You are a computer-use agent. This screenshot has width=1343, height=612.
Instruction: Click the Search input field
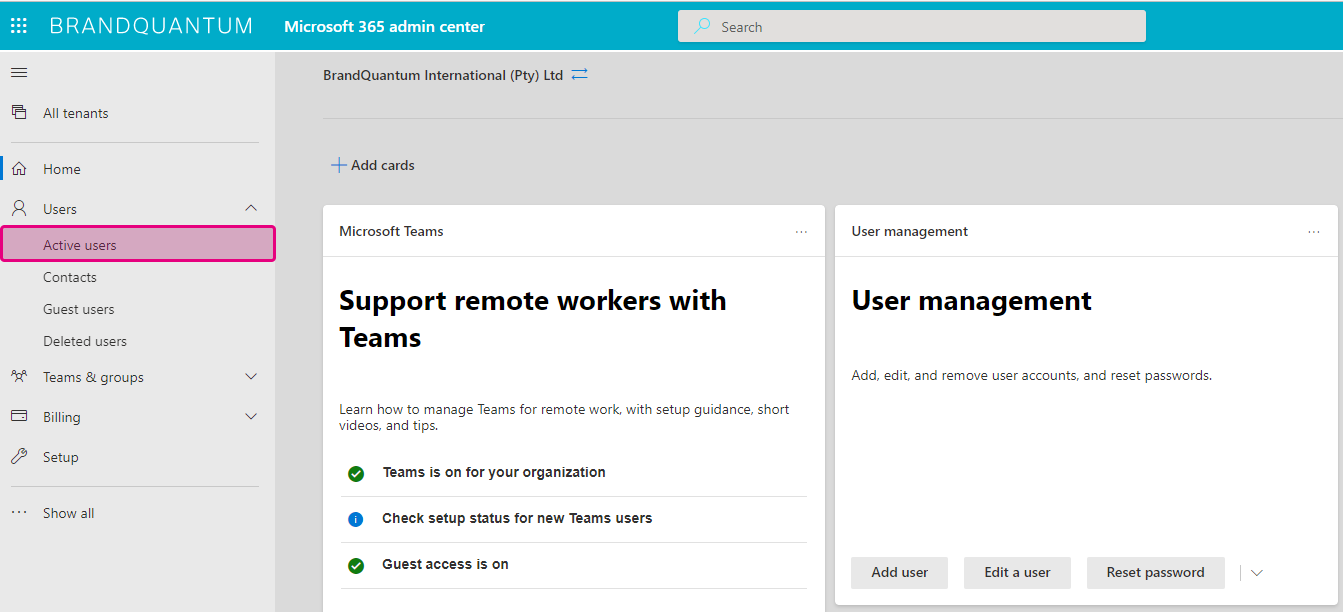pos(912,26)
